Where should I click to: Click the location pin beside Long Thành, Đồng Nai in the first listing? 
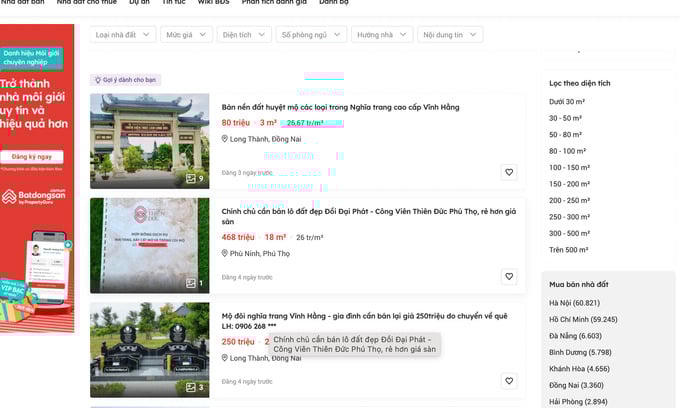coord(225,139)
